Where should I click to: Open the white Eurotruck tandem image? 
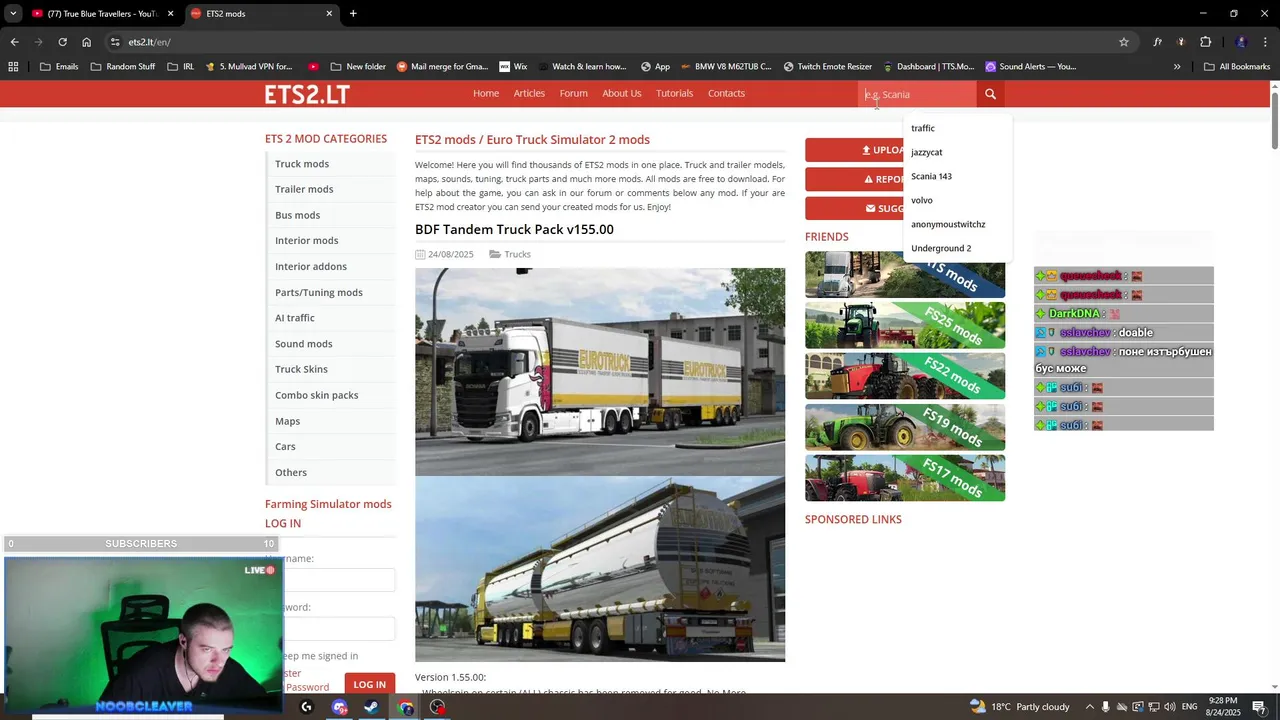tap(600, 371)
